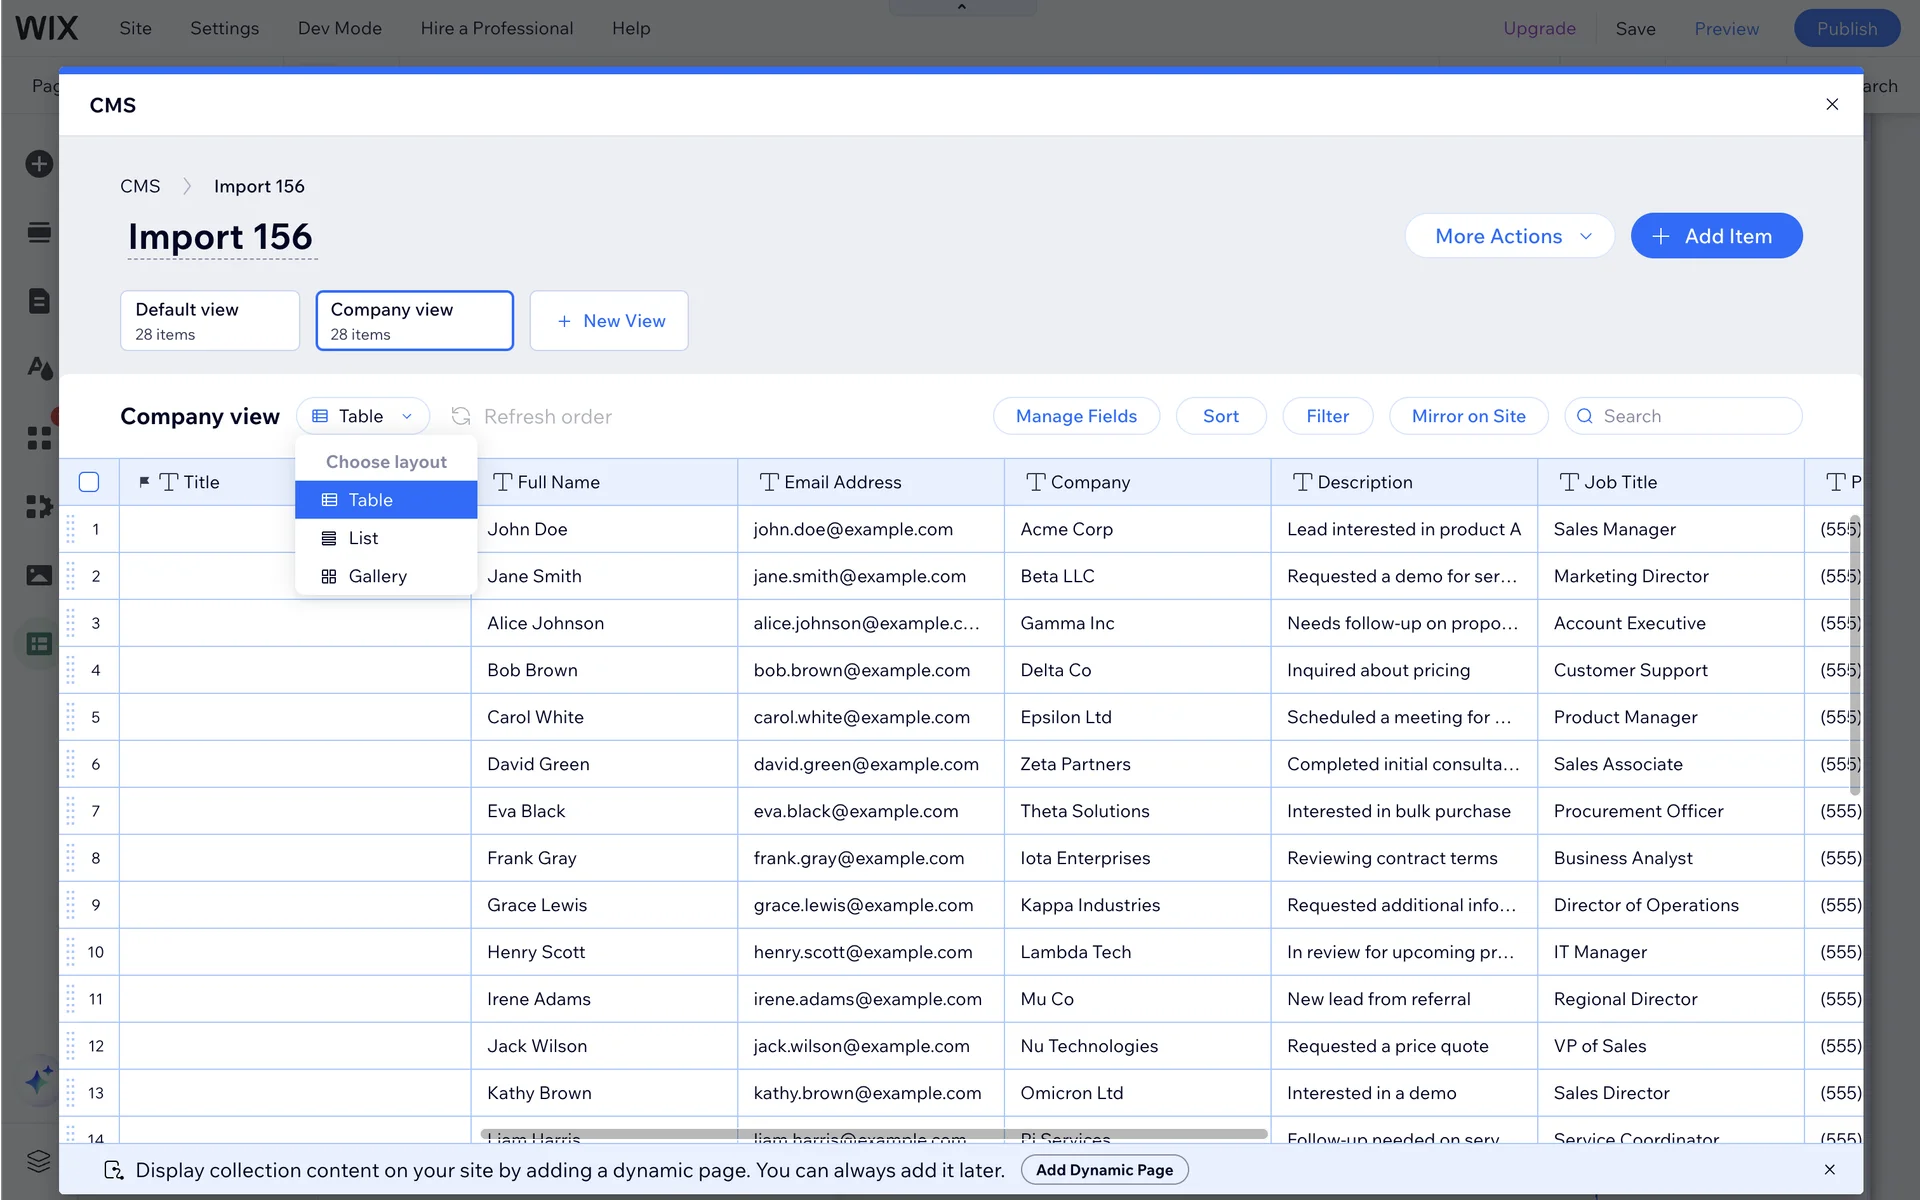Open the Media image icon in sidebar
This screenshot has height=1200, width=1920.
click(x=39, y=575)
